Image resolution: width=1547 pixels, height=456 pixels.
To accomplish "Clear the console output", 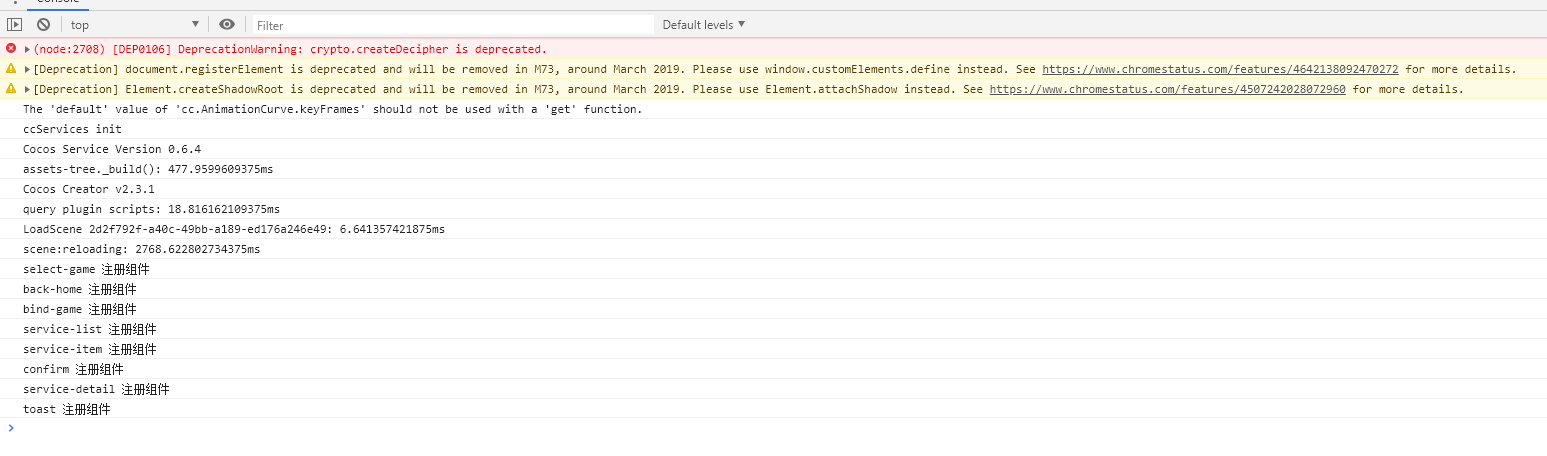I will 43,25.
